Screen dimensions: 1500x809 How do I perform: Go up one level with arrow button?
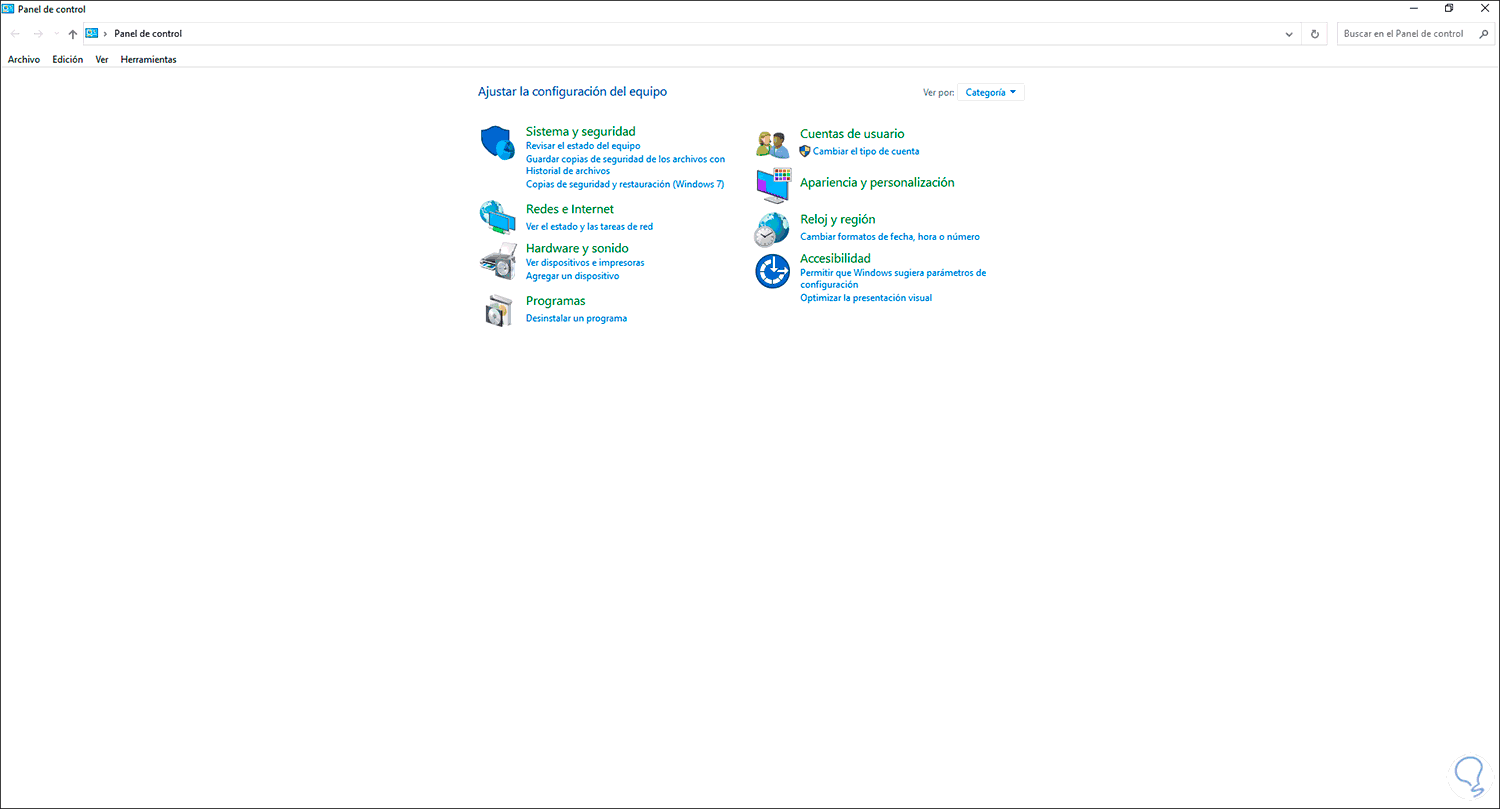(x=72, y=34)
